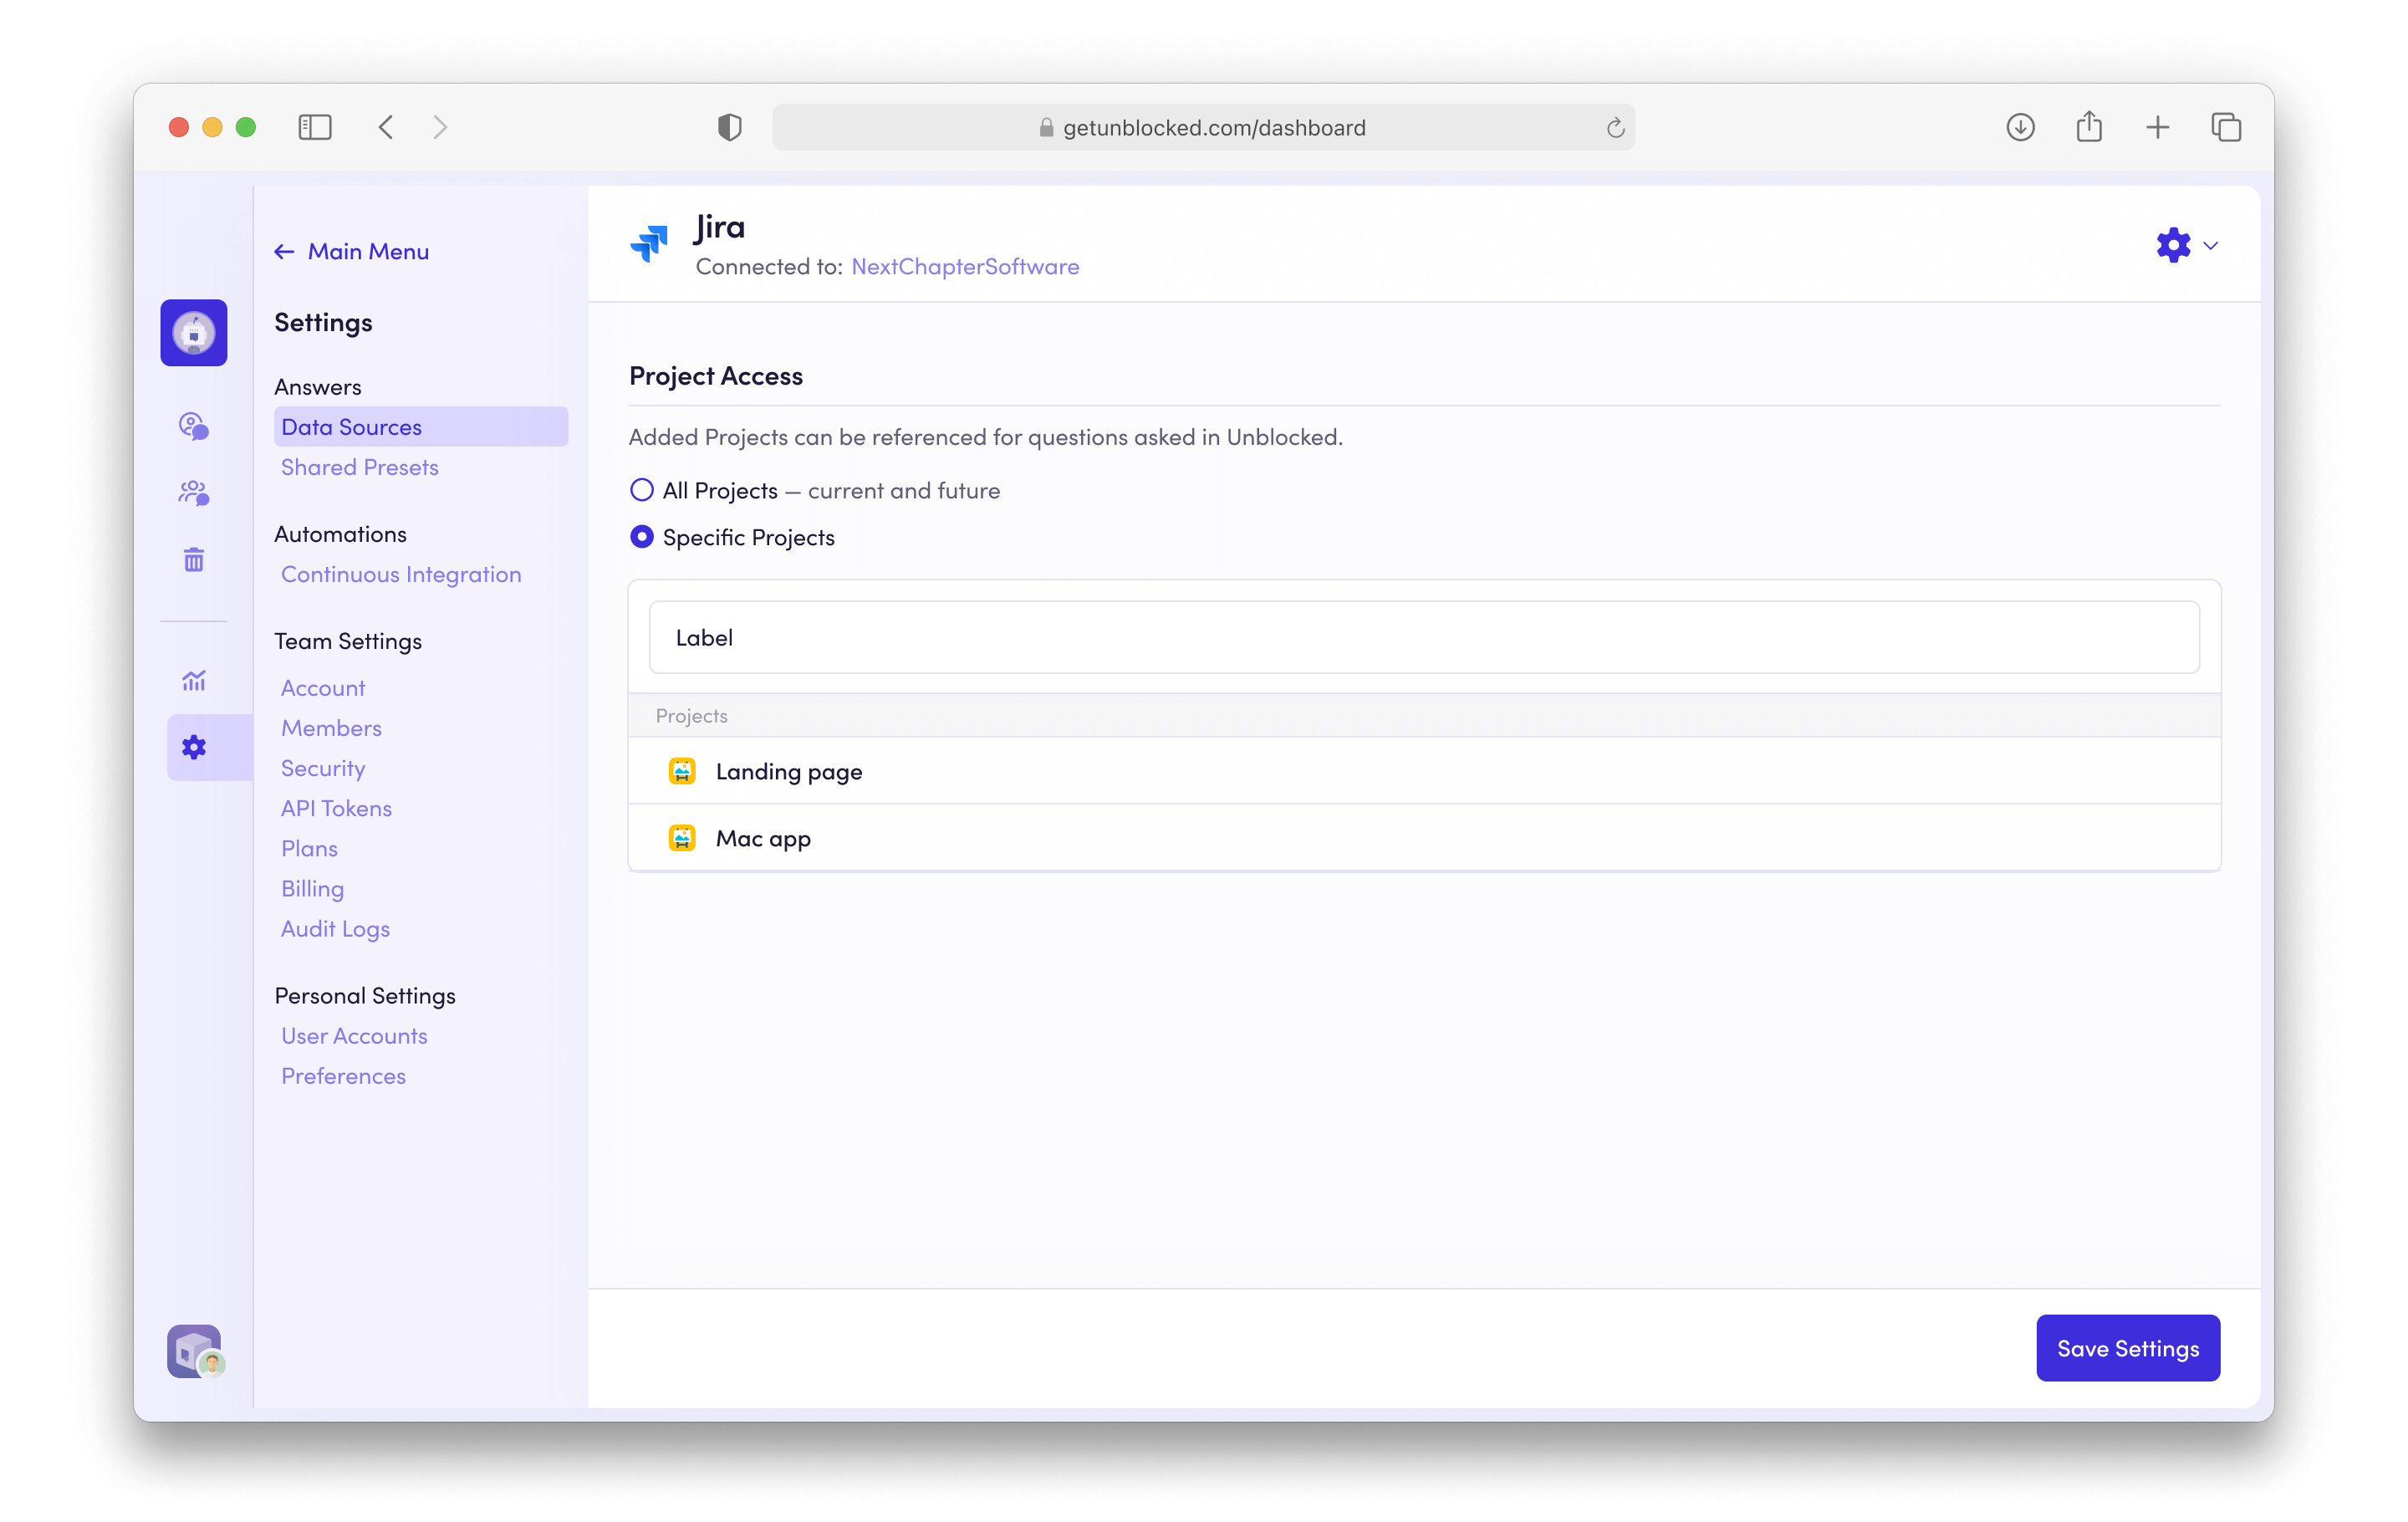View analytics via the chart sidebar icon
Viewport: 2408px width, 1522px height.
click(193, 680)
